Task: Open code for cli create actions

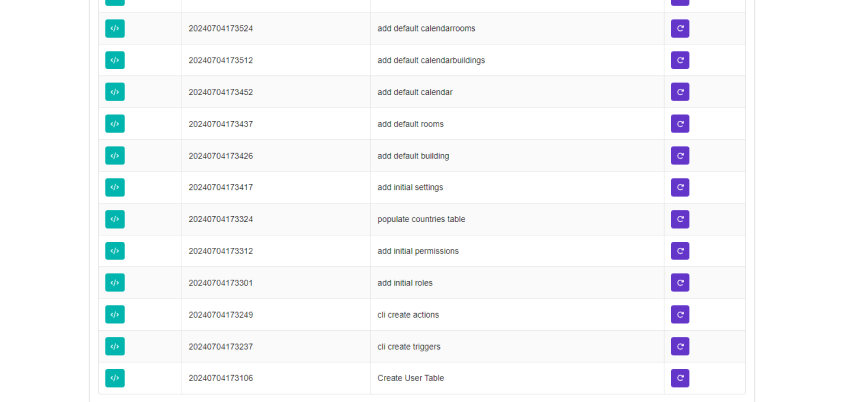Action: 115,315
